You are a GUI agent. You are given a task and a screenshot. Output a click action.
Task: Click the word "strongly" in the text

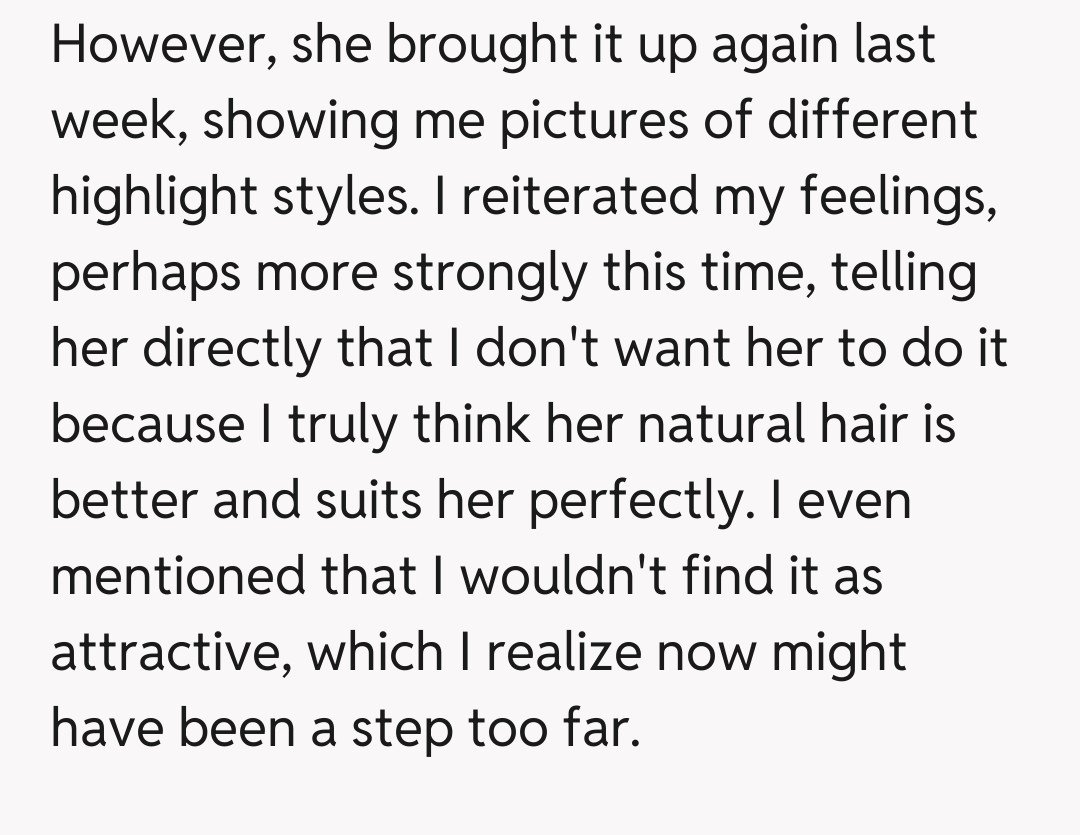pyautogui.click(x=487, y=274)
